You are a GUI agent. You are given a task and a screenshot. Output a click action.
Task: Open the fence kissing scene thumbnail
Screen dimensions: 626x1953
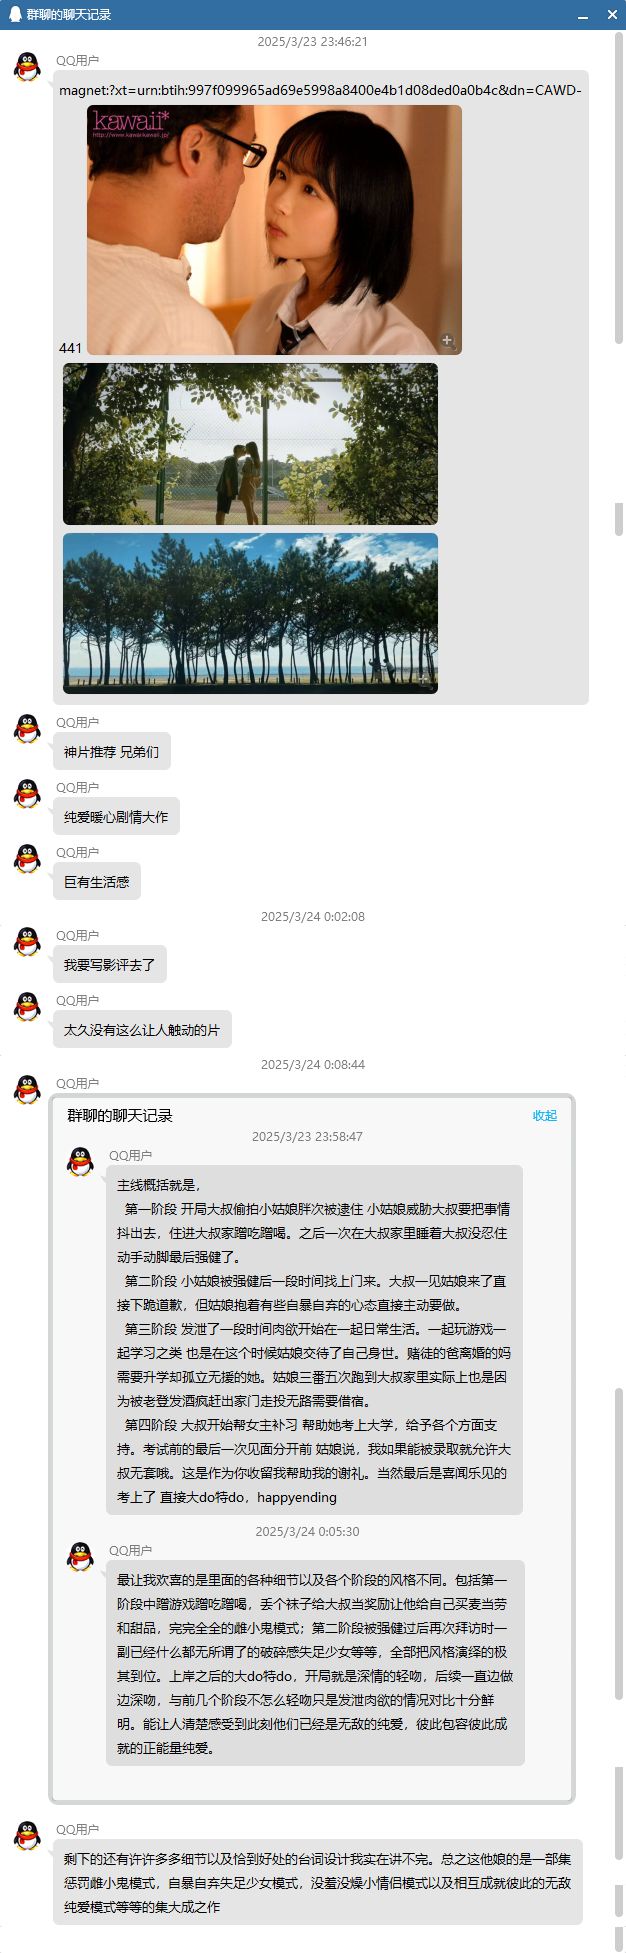pyautogui.click(x=250, y=444)
